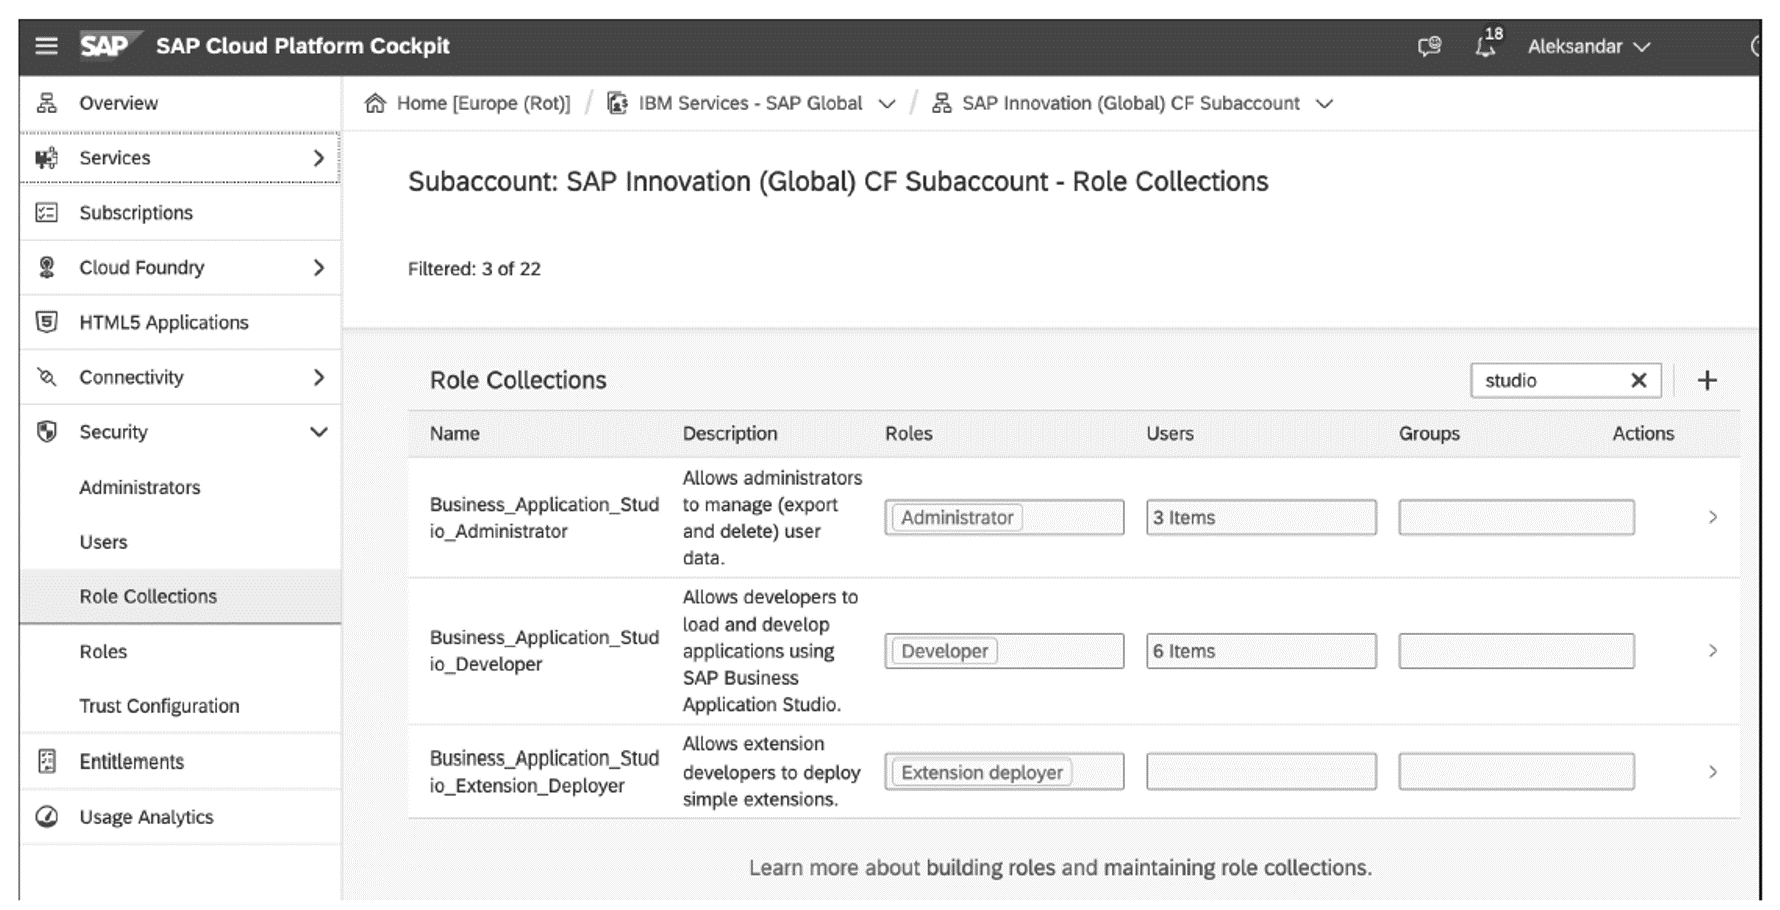This screenshot has width=1780, height=910.
Task: Click Business_Application_Studio_Extension_Deployer name cell
Action: coord(544,771)
